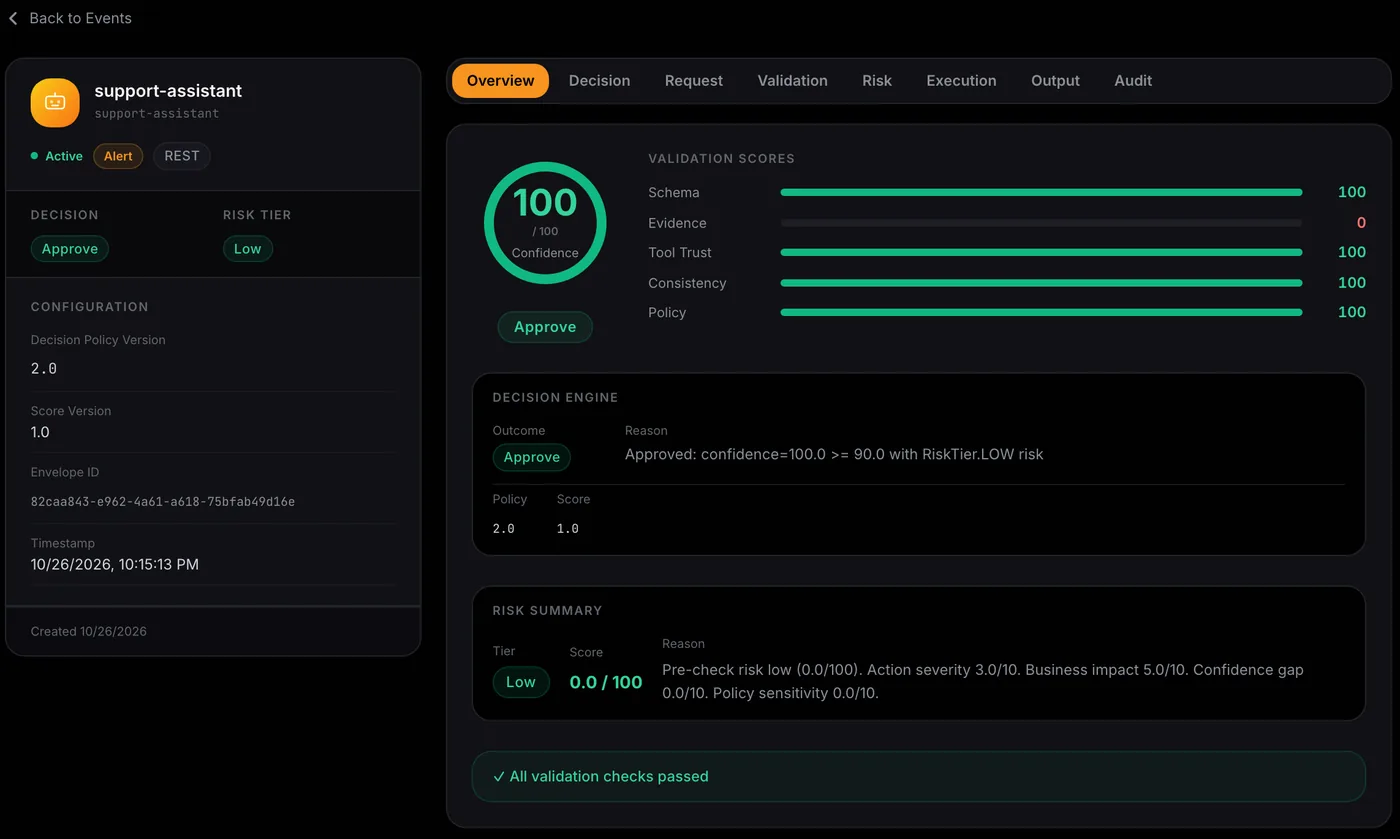The height and width of the screenshot is (839, 1400).
Task: Click the 'Pre-check risk low' reason text
Action: [x=983, y=681]
